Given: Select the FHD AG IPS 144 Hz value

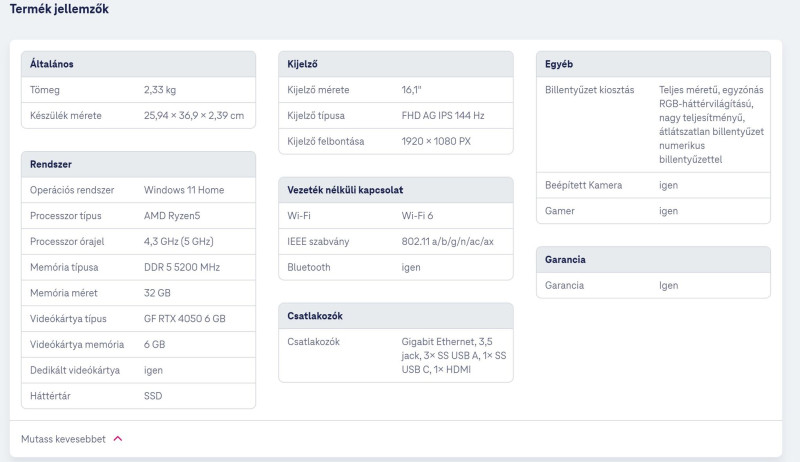Looking at the screenshot, I should (x=443, y=116).
